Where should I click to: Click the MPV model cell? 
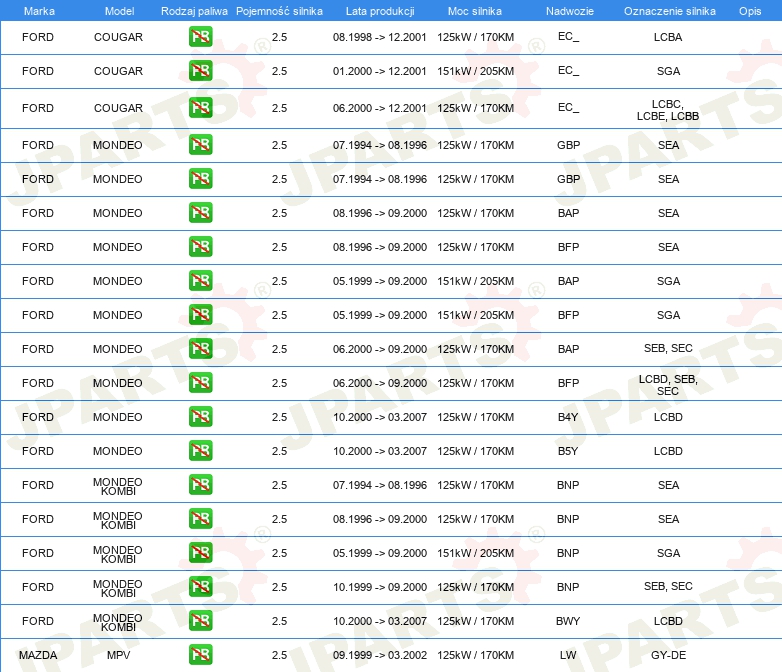pos(118,655)
